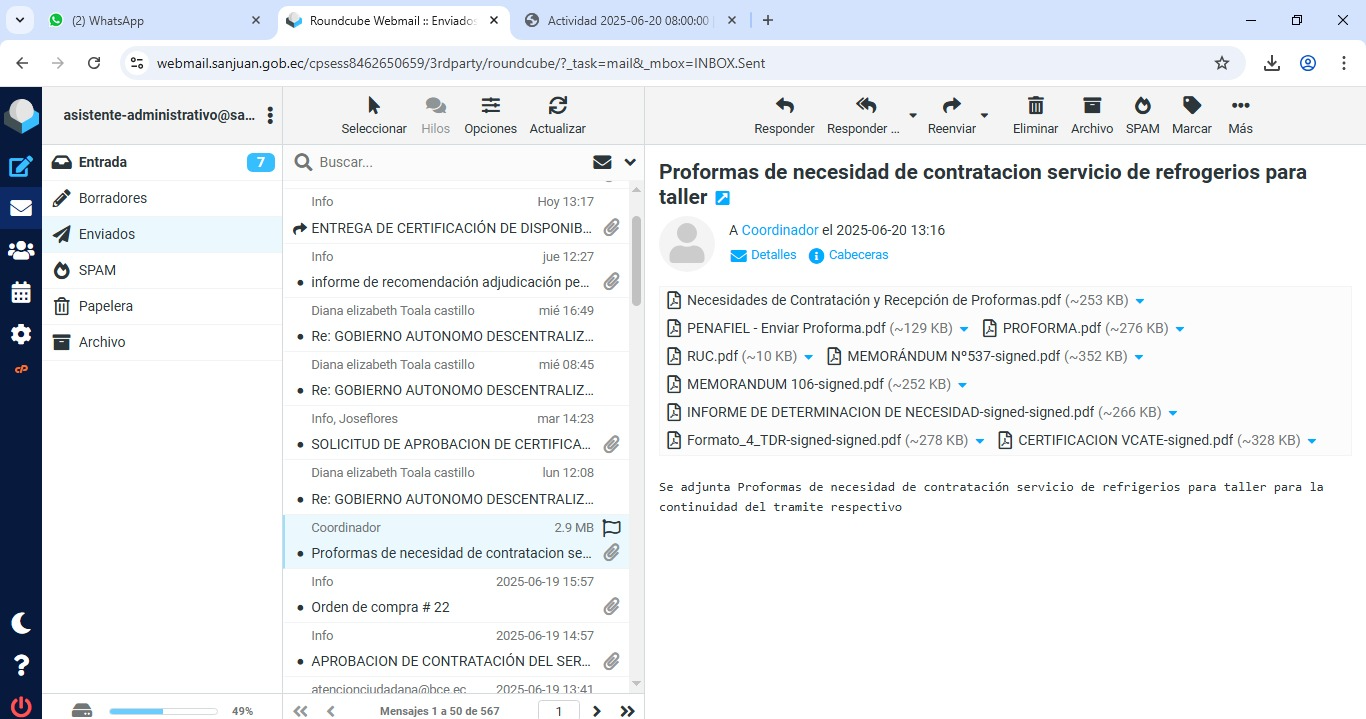The height and width of the screenshot is (719, 1366).
Task: Click the compose new message icon
Action: (x=21, y=167)
